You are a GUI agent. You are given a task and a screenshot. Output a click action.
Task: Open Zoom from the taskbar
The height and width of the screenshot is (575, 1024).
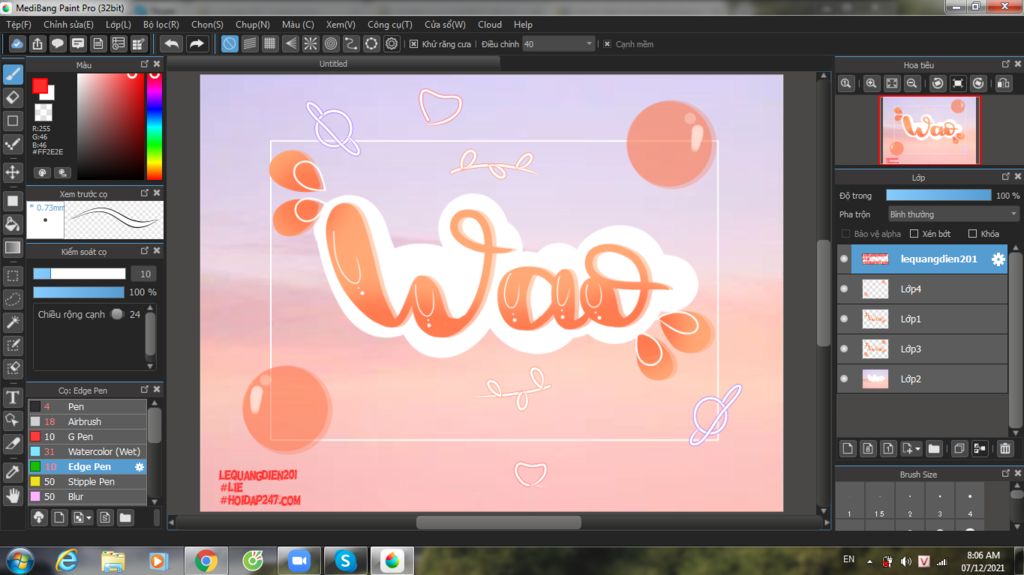(299, 561)
